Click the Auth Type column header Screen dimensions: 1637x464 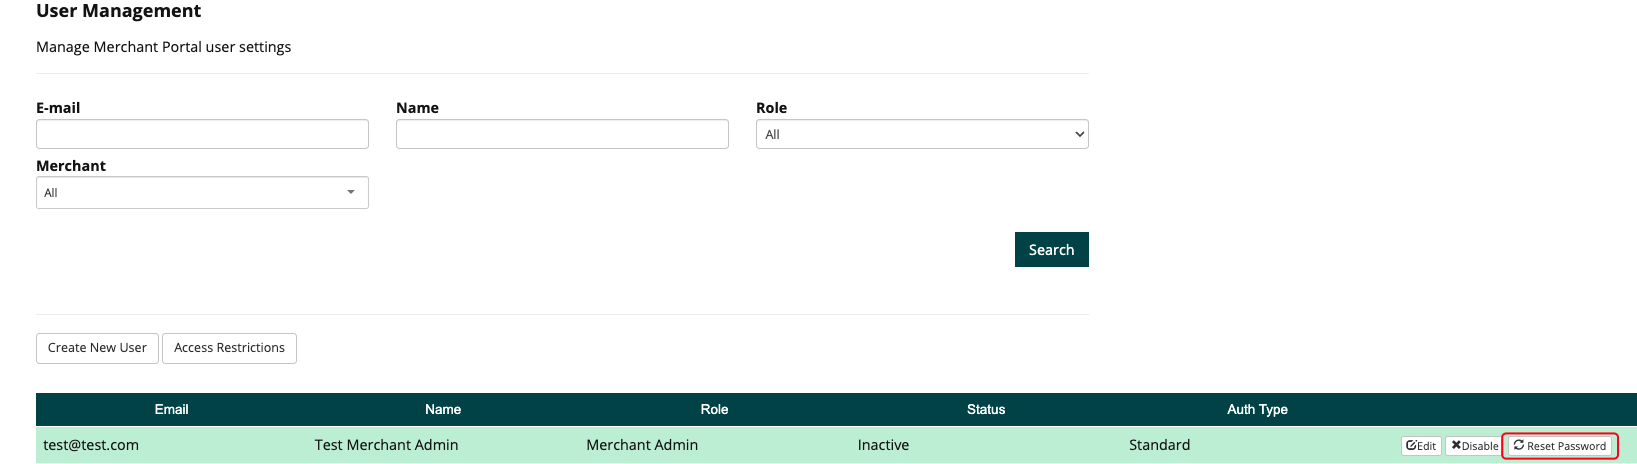(x=1257, y=409)
